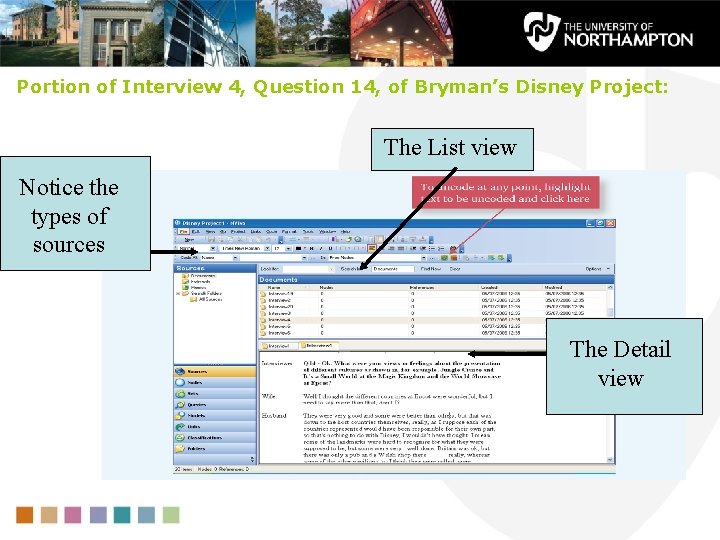Sort list by the References column header
720x540 pixels.
[x=443, y=287]
